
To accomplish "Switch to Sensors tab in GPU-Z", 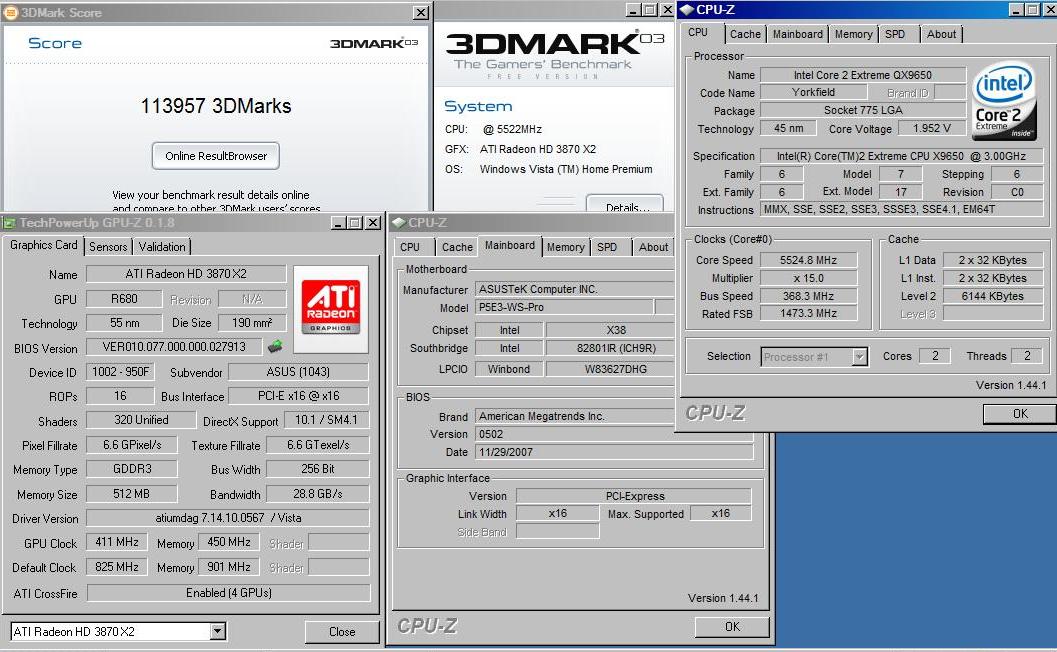I will [x=108, y=247].
